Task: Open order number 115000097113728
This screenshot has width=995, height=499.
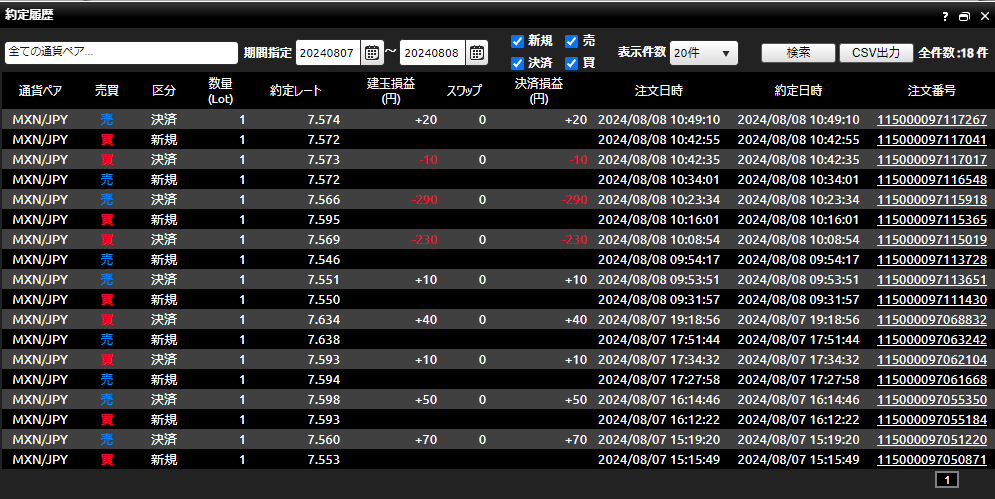Action: coord(932,260)
